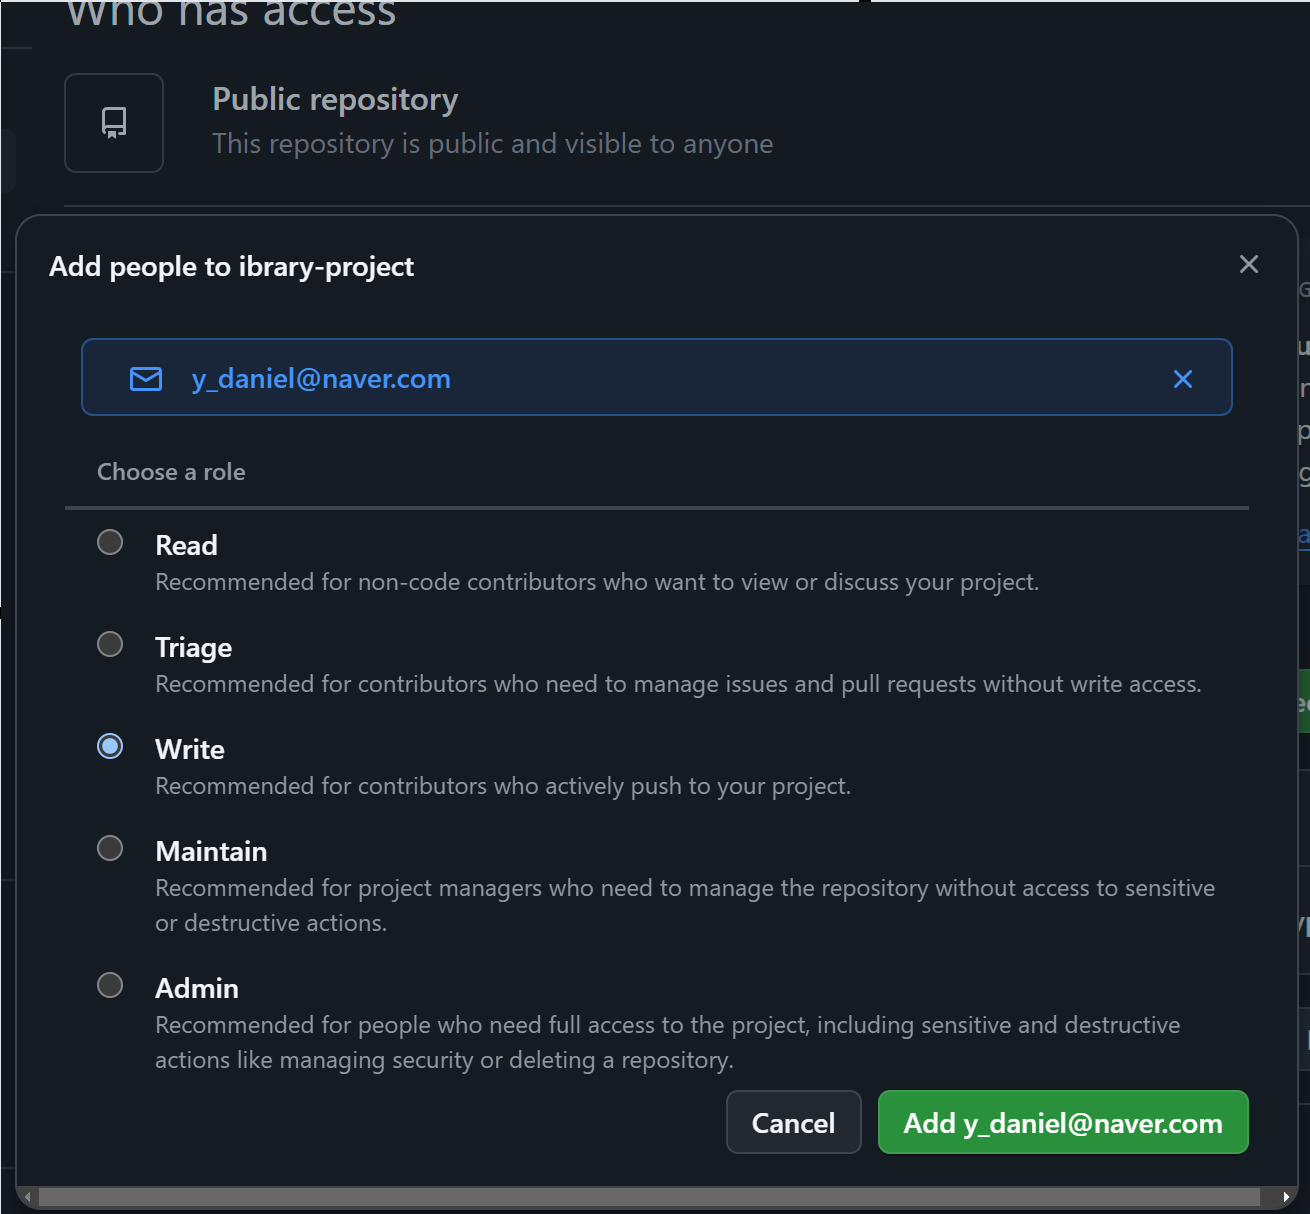
Task: Click Write description about actively pushing
Action: 503,786
